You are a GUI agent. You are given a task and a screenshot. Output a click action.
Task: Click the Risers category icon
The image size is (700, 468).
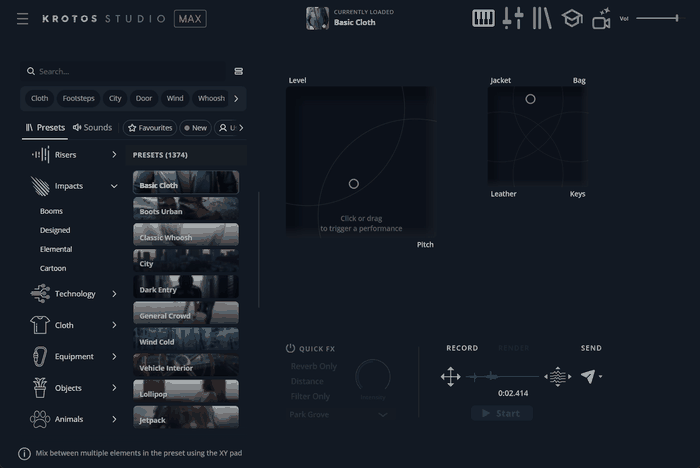40,155
